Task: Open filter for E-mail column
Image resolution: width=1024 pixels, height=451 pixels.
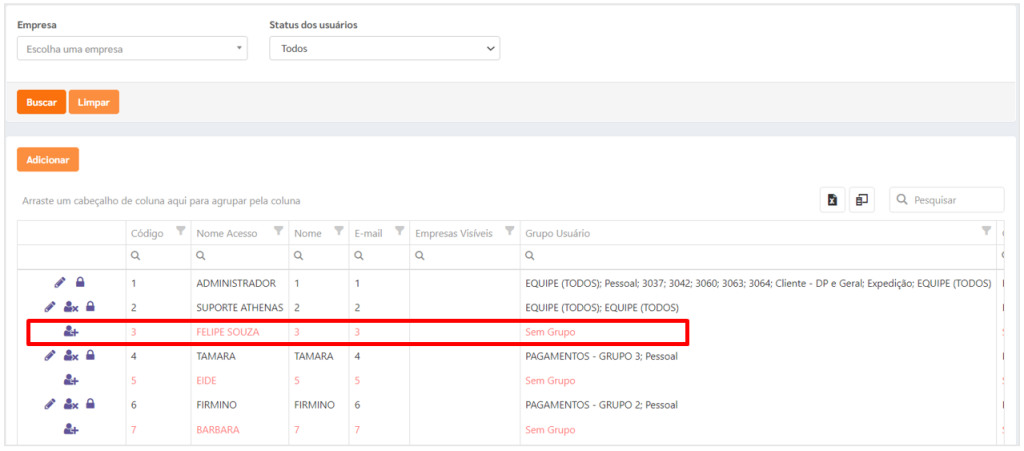Action: coord(399,230)
